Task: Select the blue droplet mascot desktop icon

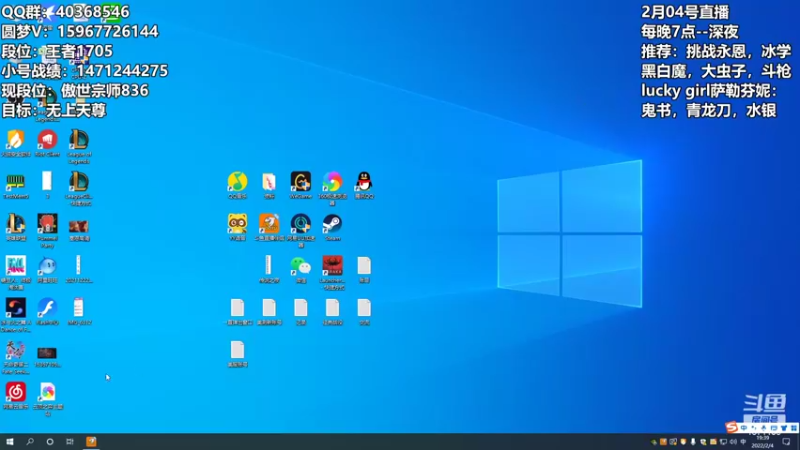Action: 47,266
